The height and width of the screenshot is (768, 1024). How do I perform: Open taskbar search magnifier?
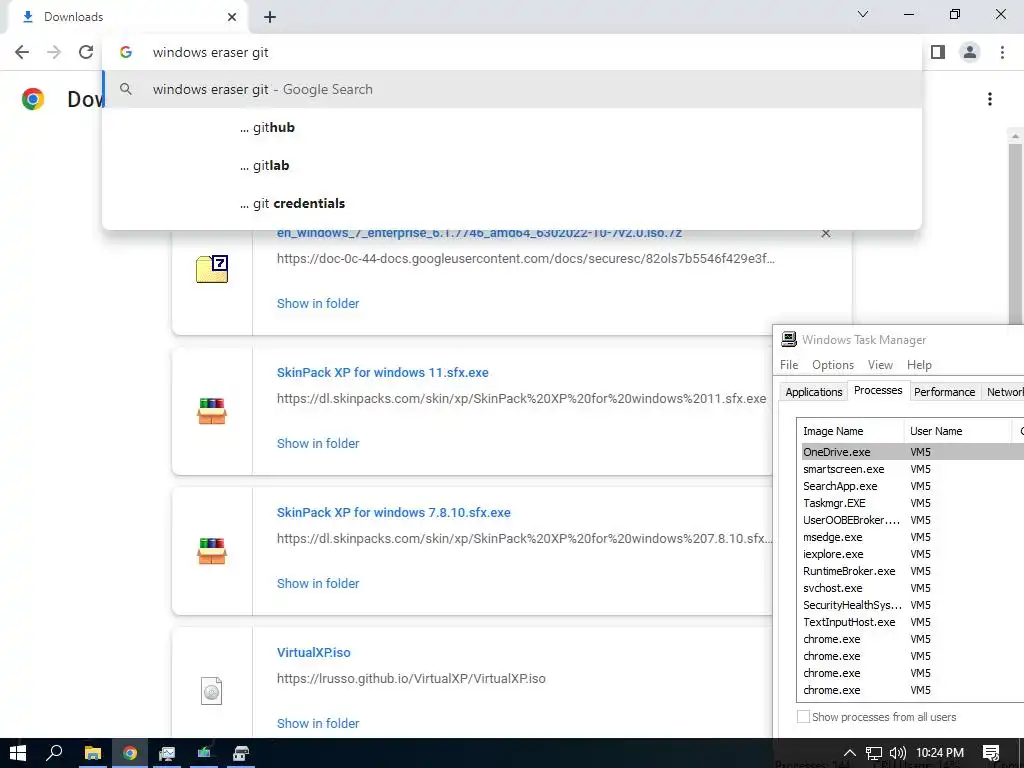[x=54, y=753]
